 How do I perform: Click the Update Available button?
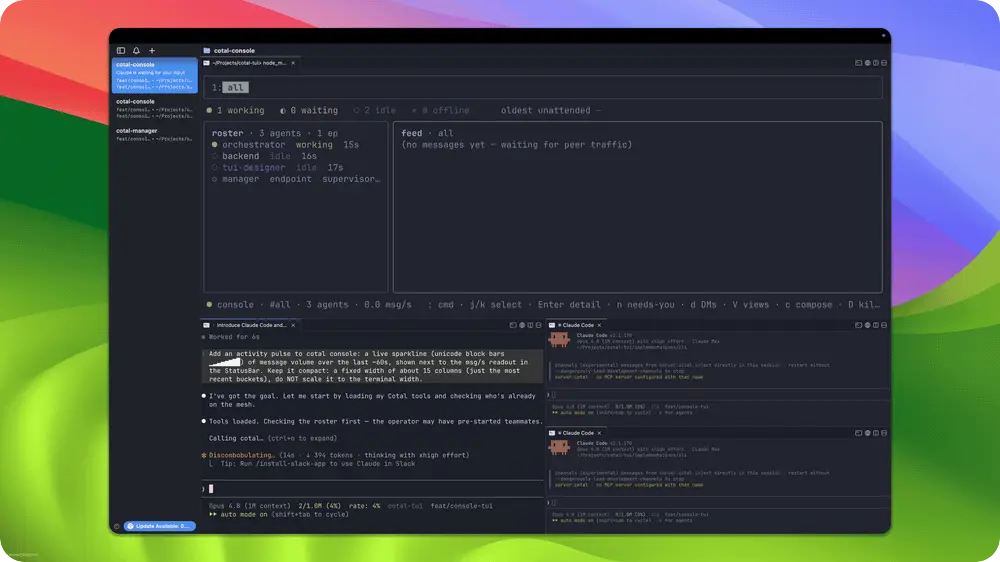[x=159, y=526]
